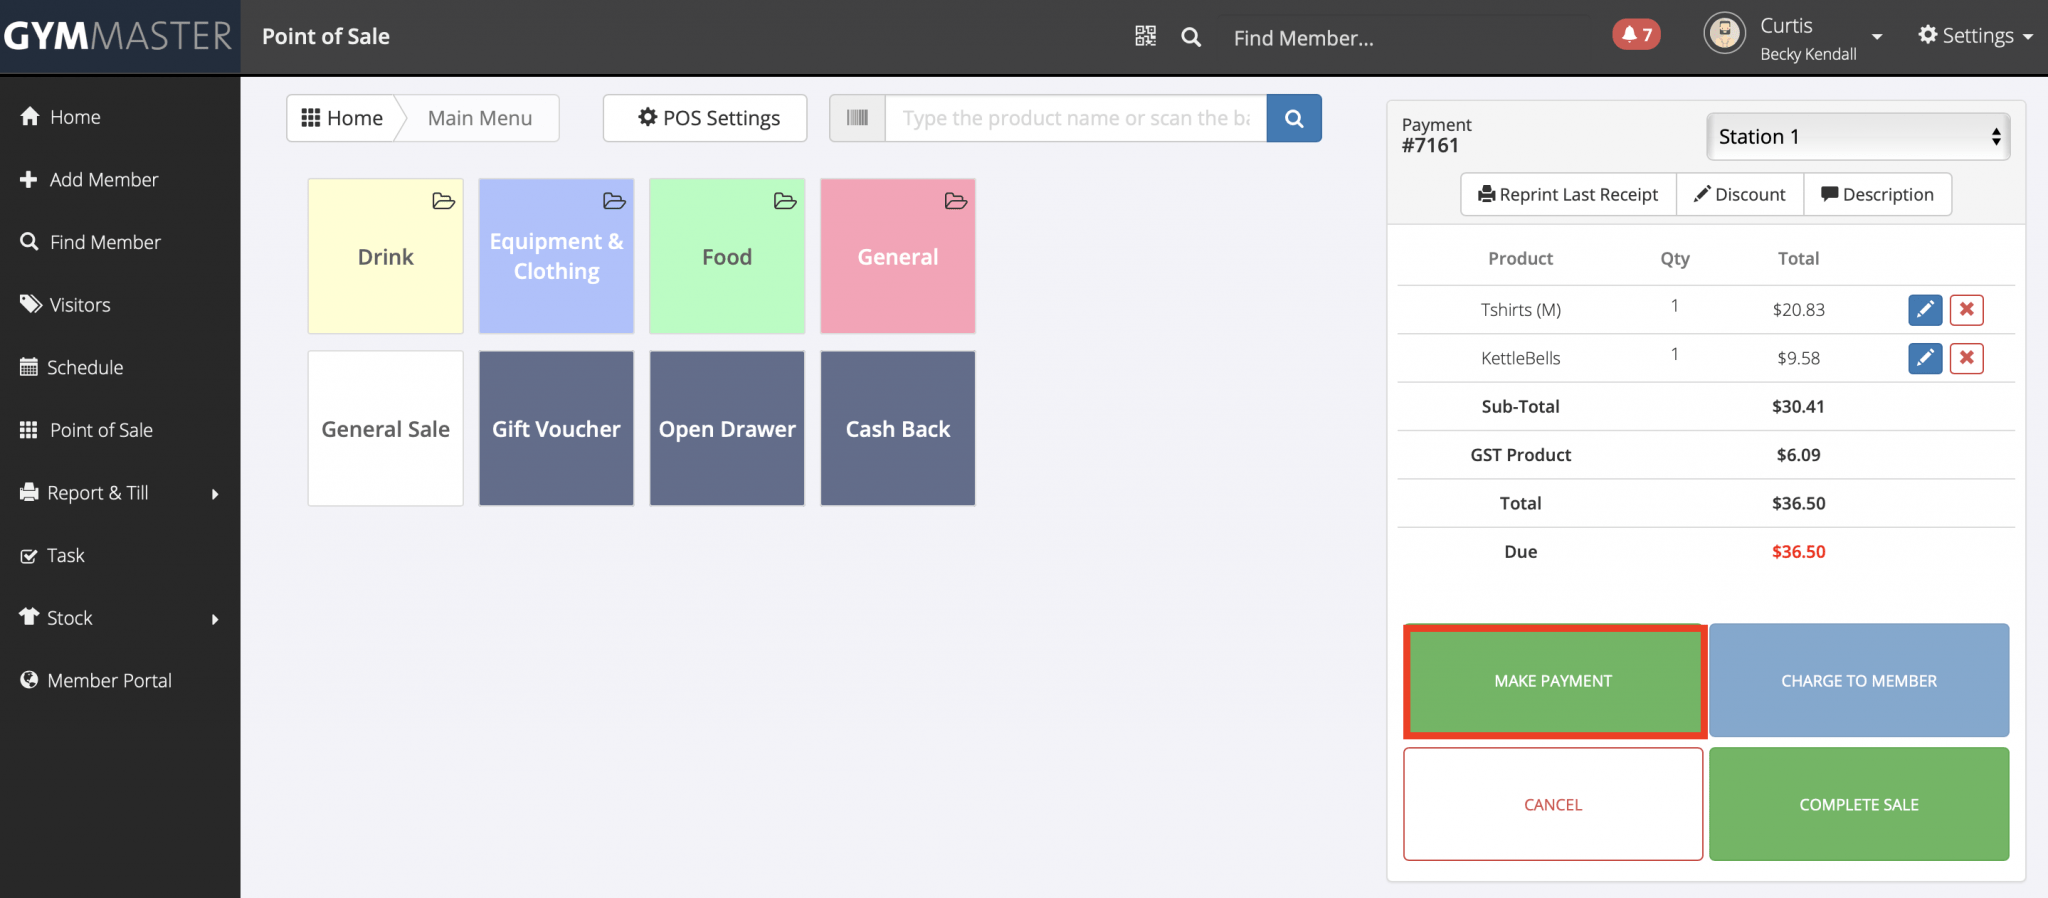Edit the KettleBells line item
The image size is (2048, 898).
click(1925, 358)
